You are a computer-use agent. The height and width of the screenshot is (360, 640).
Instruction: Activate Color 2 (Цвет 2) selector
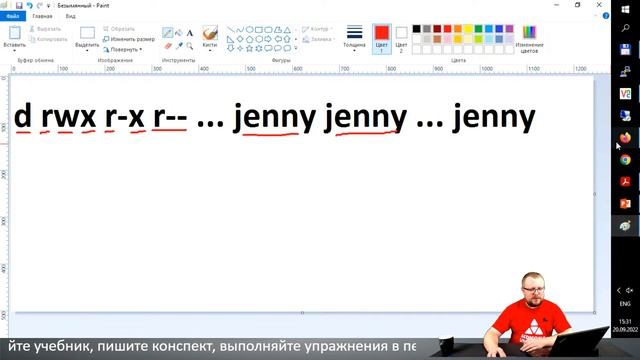click(401, 39)
